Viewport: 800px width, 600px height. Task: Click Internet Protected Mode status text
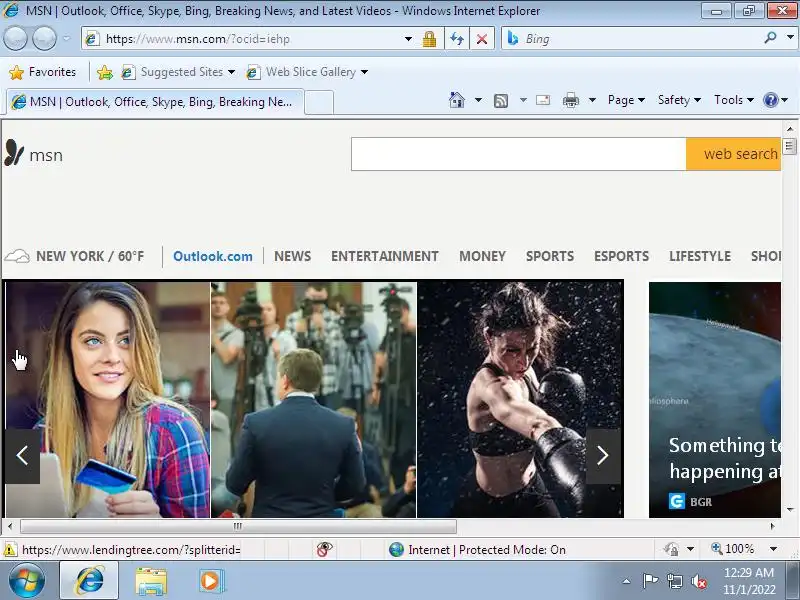click(487, 549)
